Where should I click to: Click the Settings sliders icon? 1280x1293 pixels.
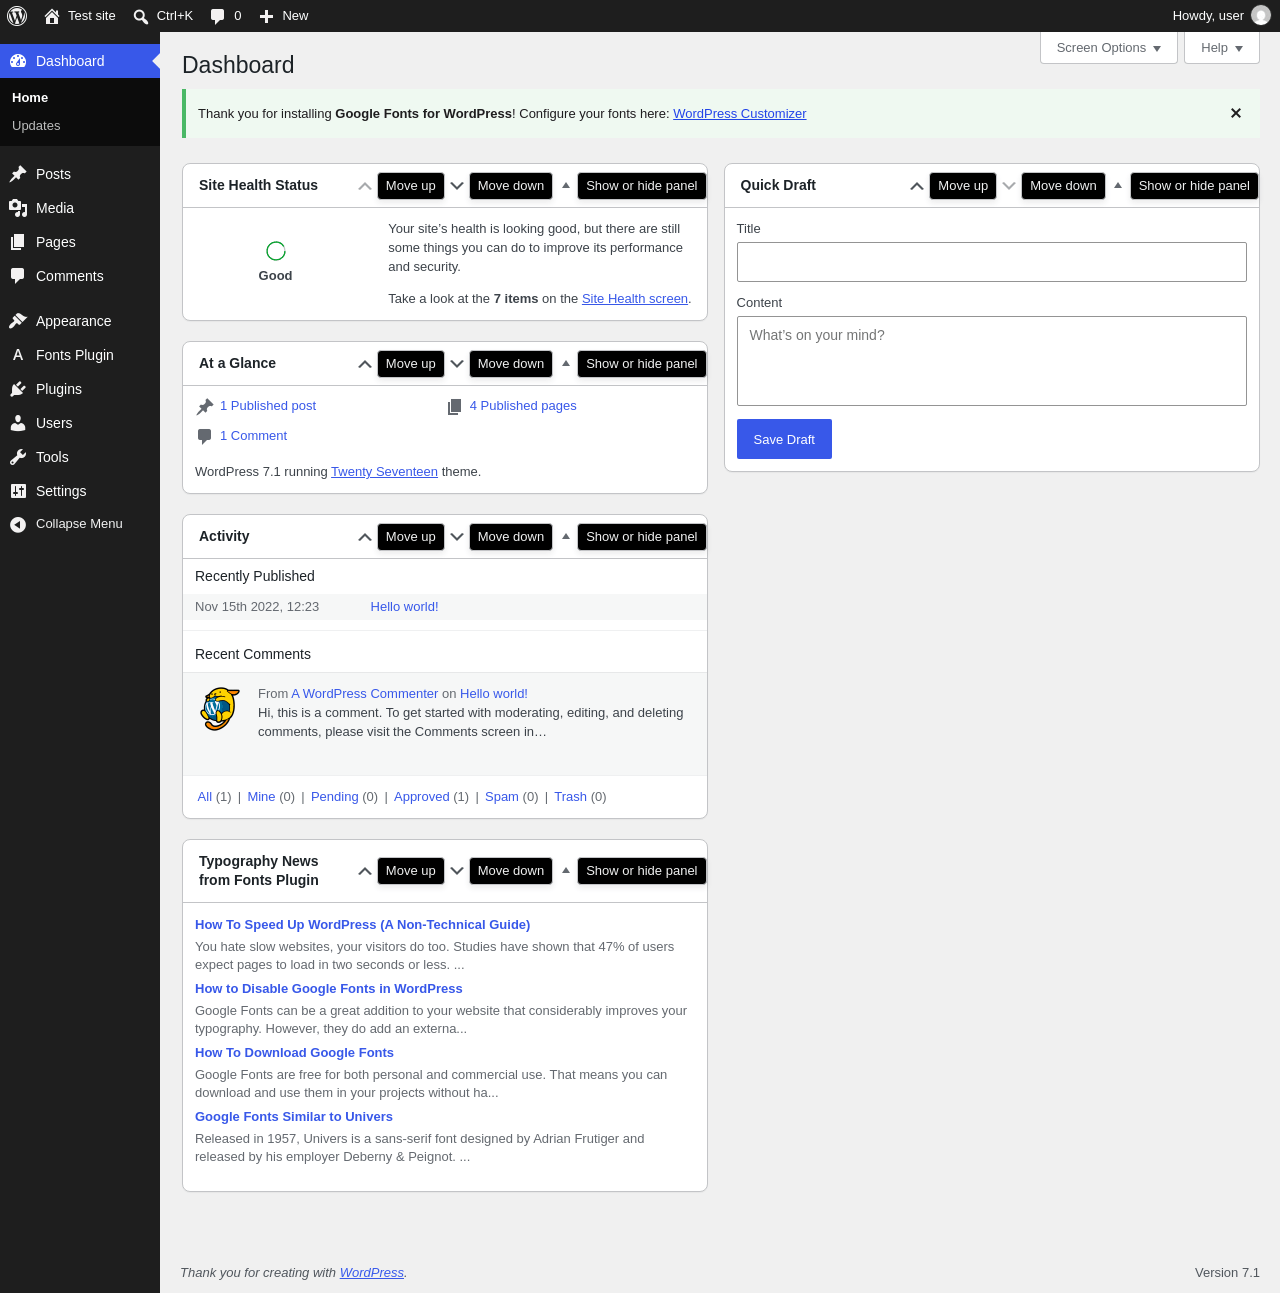tap(18, 491)
